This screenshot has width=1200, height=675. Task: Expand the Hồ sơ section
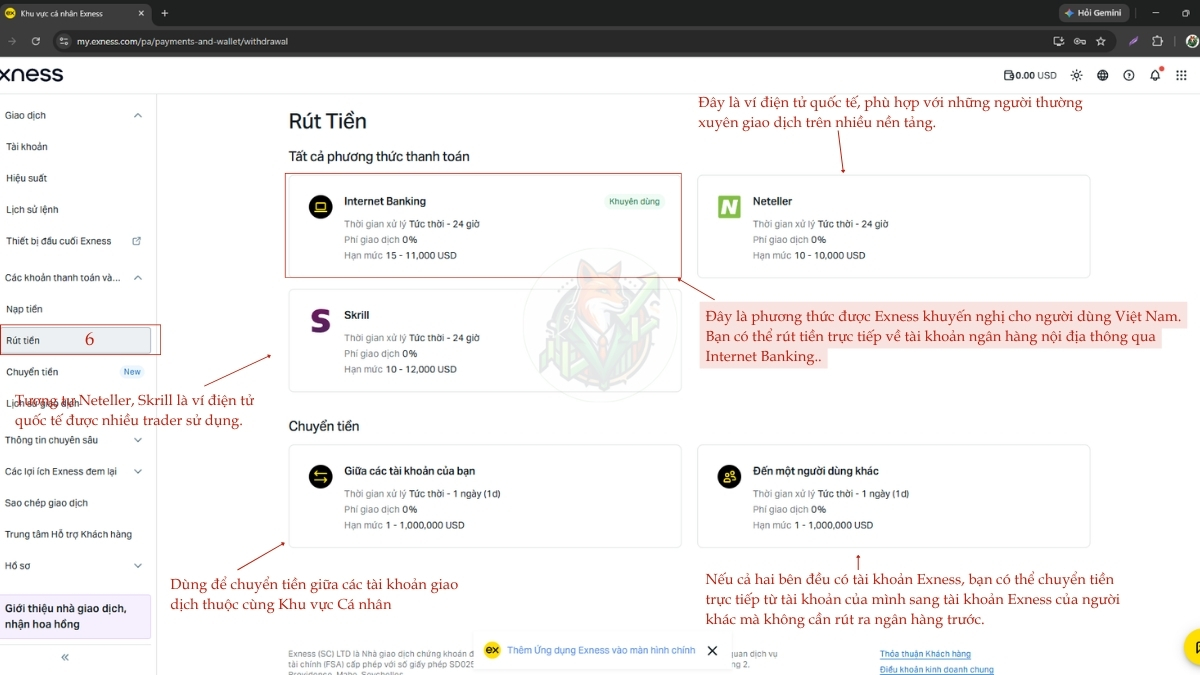point(138,566)
